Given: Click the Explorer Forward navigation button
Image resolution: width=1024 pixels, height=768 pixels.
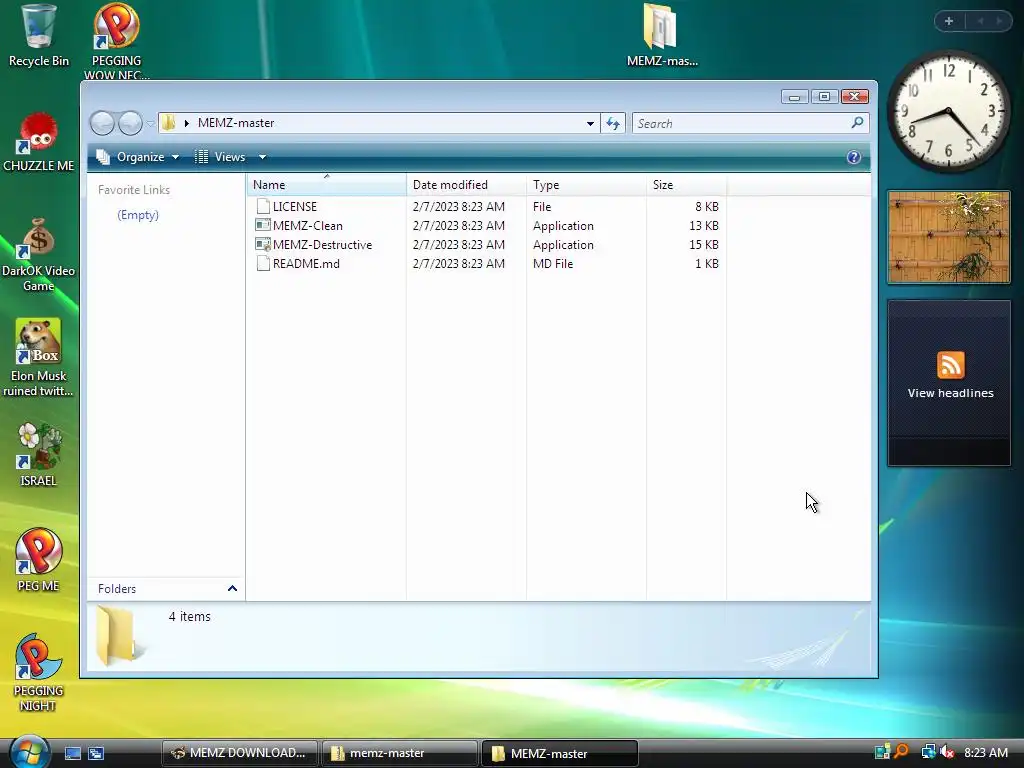Looking at the screenshot, I should [x=131, y=123].
